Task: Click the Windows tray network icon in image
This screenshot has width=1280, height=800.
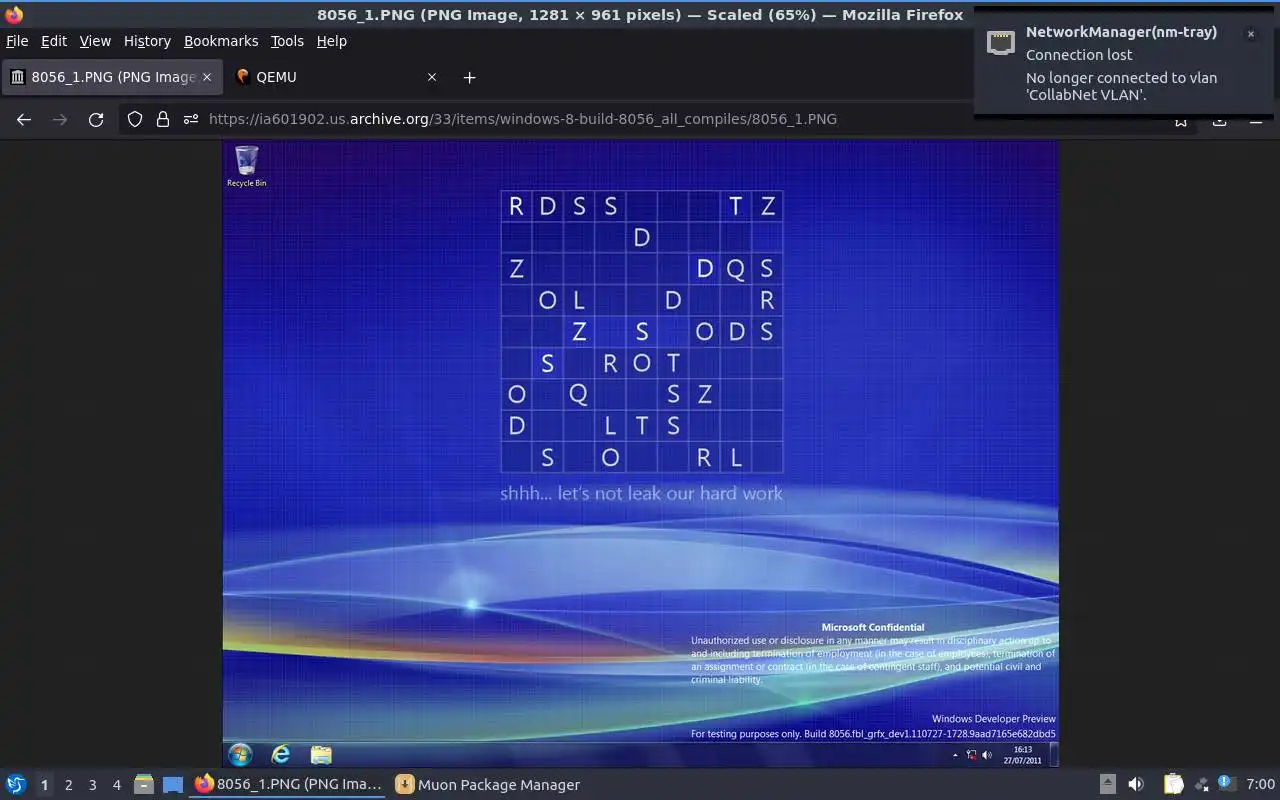Action: pyautogui.click(x=972, y=755)
